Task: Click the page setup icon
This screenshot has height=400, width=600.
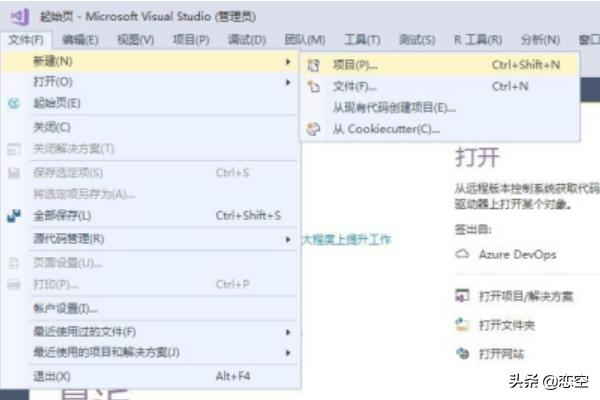Action: [x=14, y=263]
